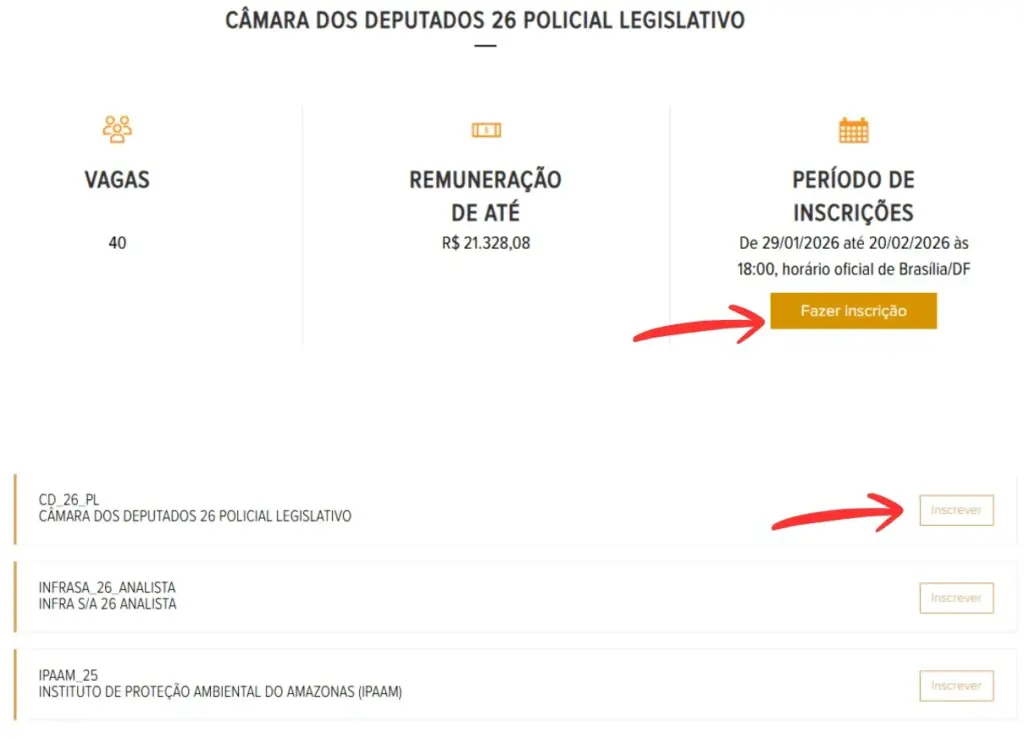1024x739 pixels.
Task: Click the salary value R$ 21.328,08
Action: click(486, 242)
